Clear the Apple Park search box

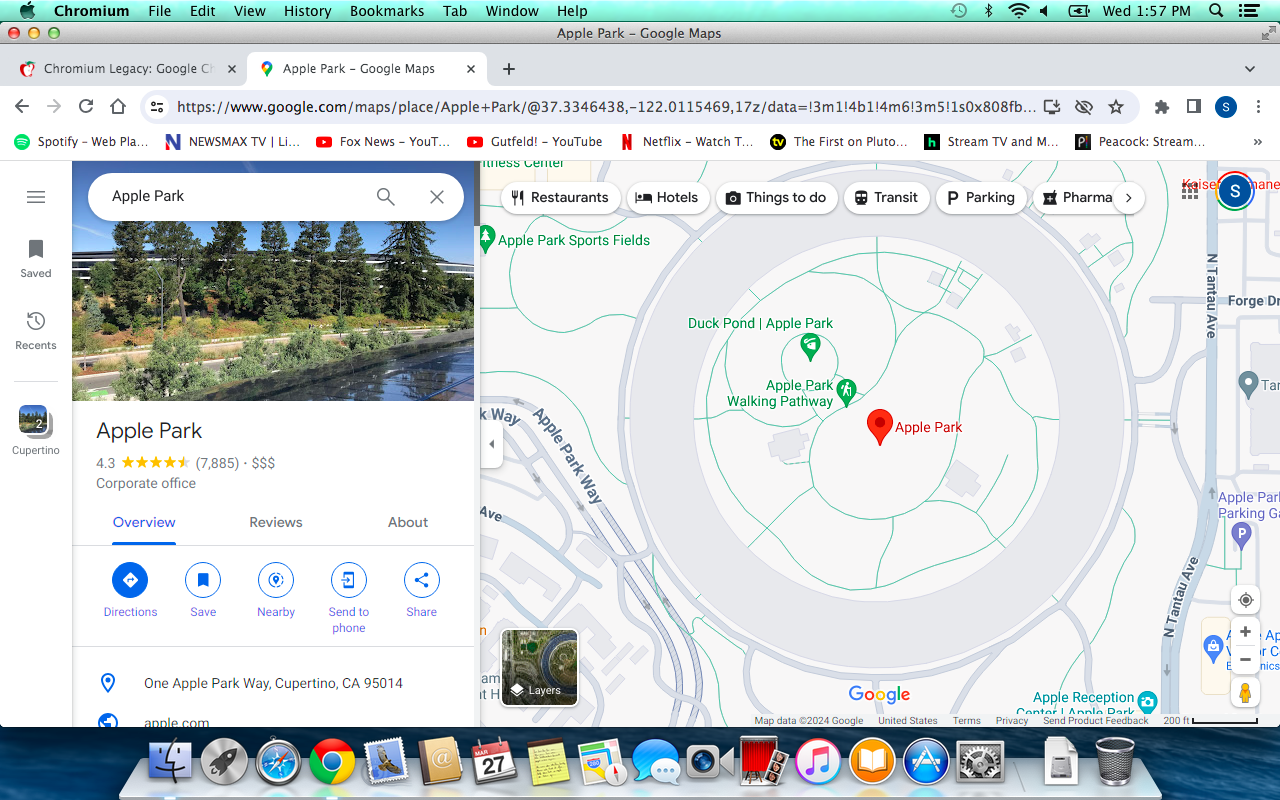pyautogui.click(x=437, y=197)
